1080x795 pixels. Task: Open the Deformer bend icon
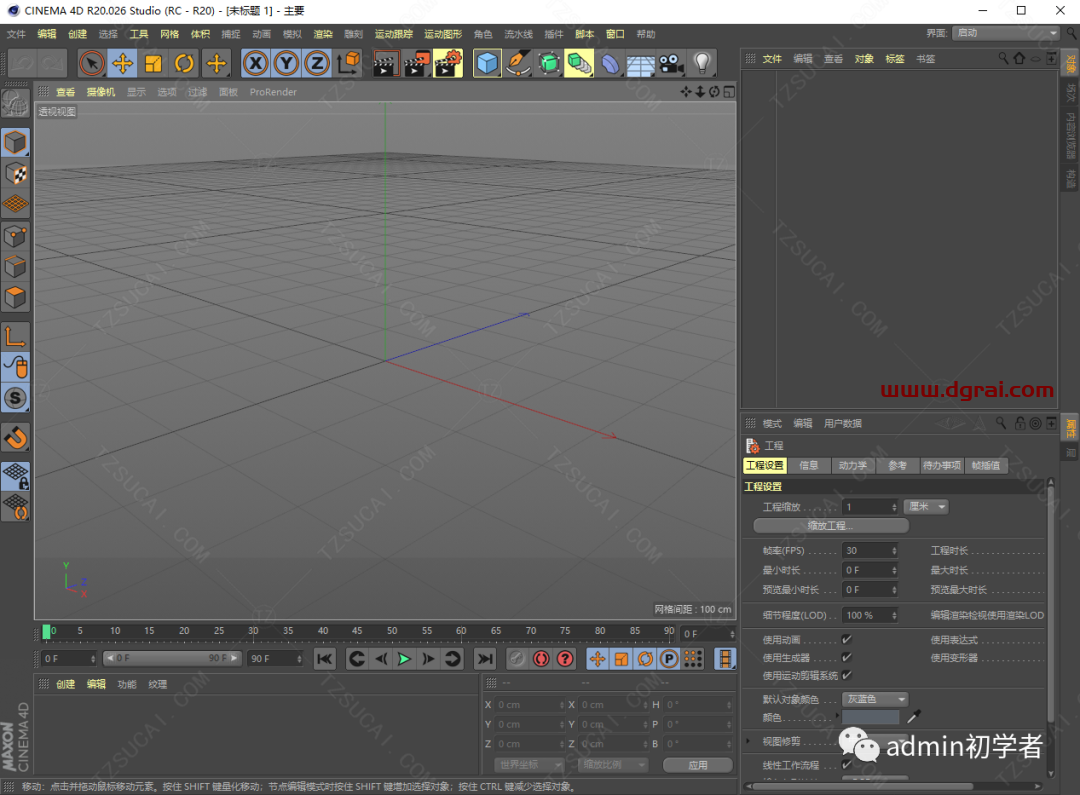(610, 63)
